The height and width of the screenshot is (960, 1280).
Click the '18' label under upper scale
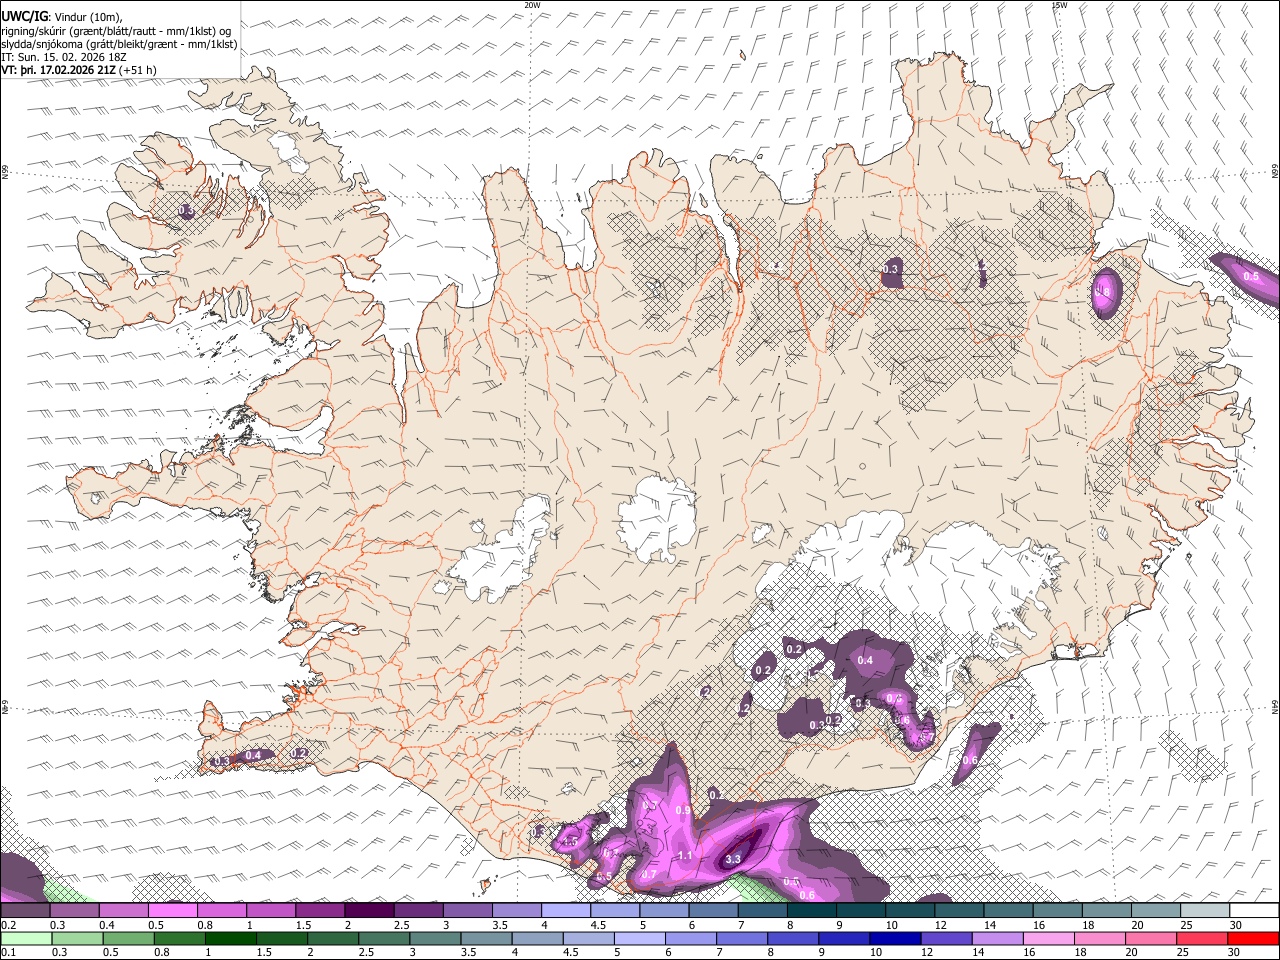pyautogui.click(x=1089, y=925)
